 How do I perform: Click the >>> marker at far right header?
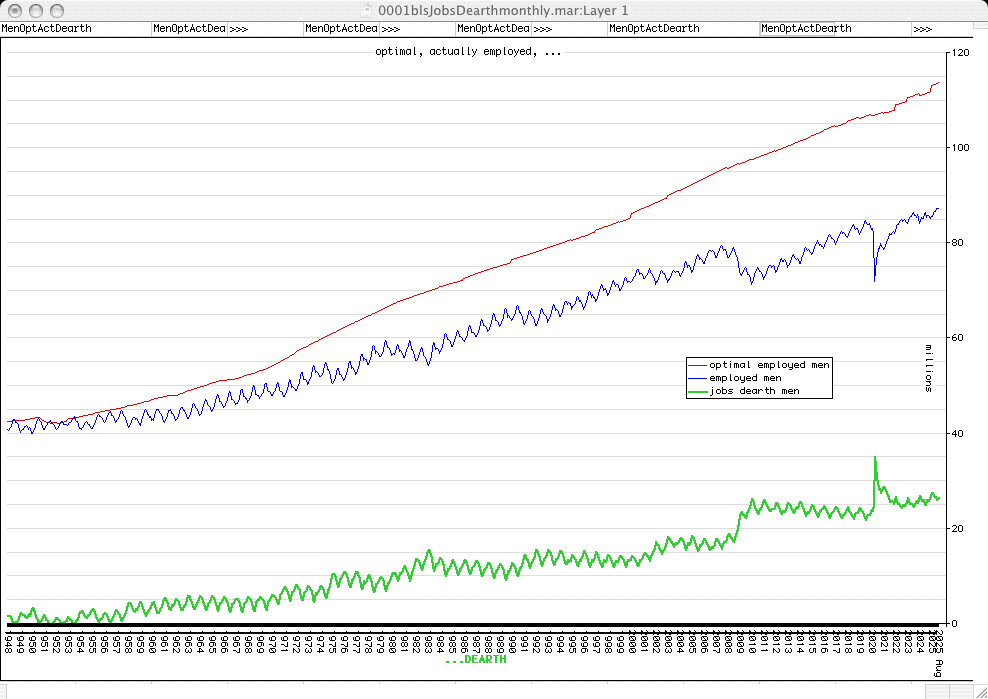(x=922, y=29)
